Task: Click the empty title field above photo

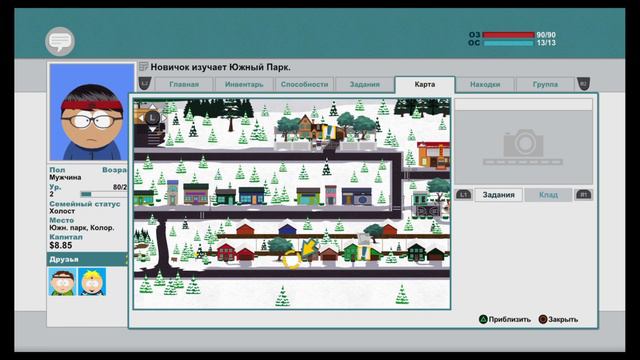Action: tap(523, 104)
